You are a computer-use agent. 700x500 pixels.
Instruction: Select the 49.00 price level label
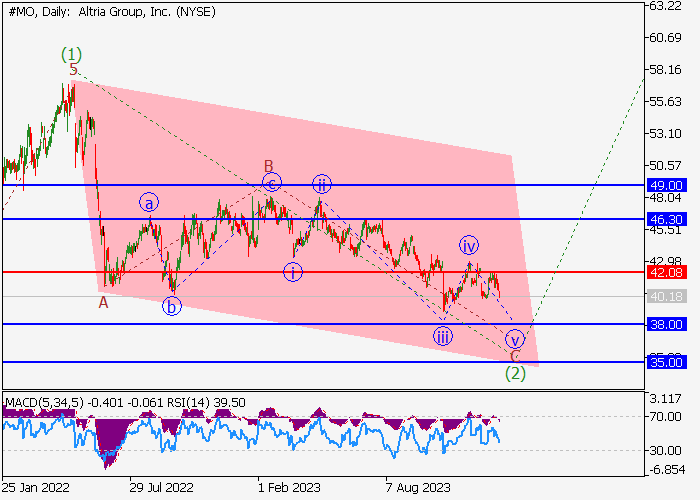pos(667,185)
